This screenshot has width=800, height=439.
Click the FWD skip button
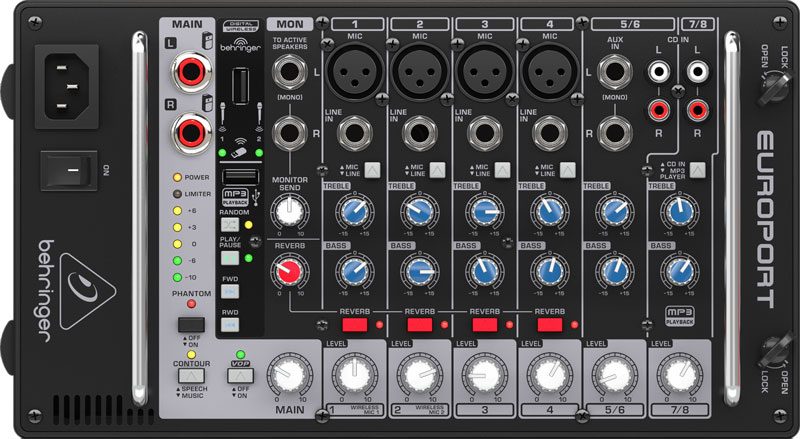[230, 291]
